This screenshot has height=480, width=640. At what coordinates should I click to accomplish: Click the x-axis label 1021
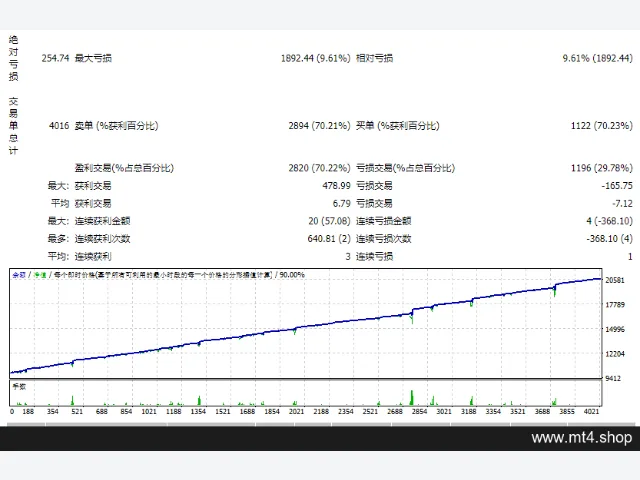point(149,411)
